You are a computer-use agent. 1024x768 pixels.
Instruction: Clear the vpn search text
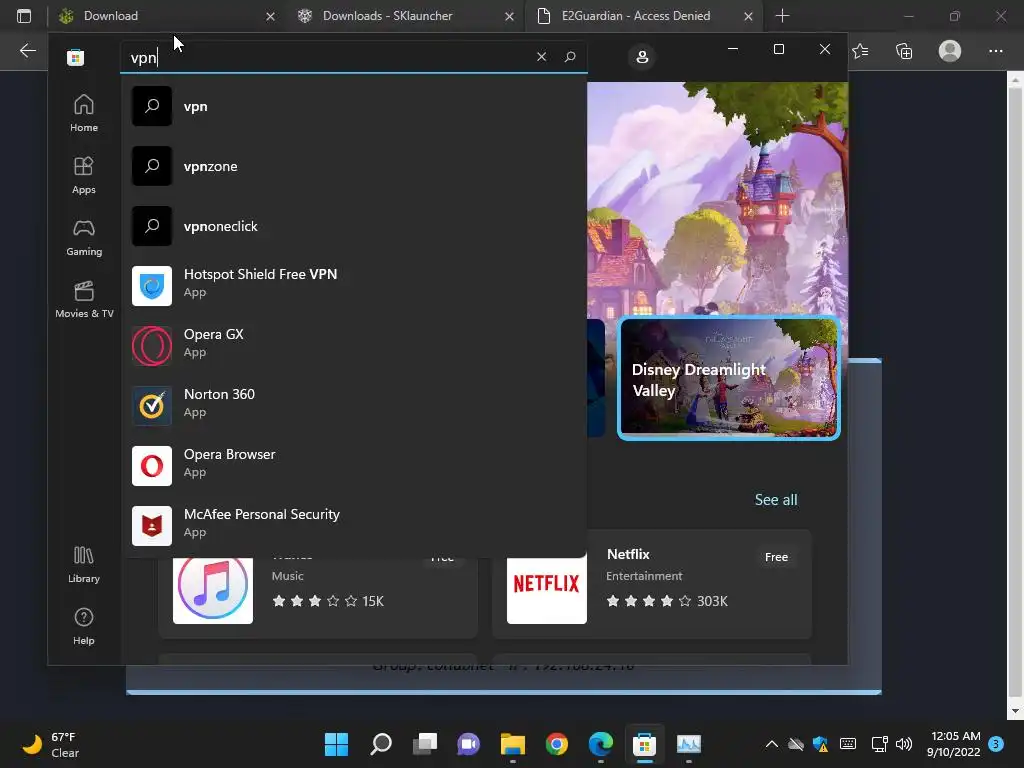point(541,57)
